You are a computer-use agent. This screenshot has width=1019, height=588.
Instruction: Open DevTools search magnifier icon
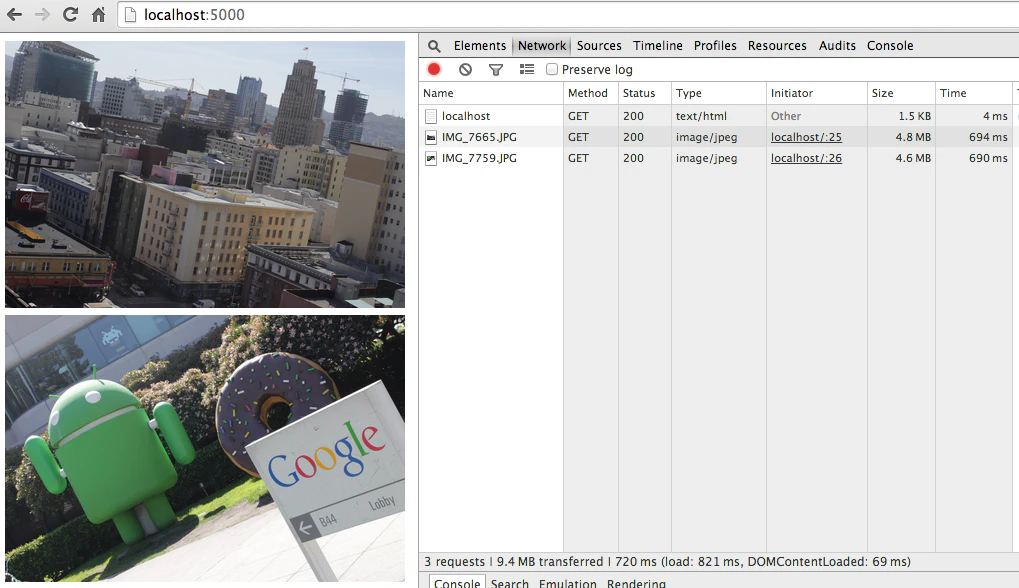(x=434, y=46)
